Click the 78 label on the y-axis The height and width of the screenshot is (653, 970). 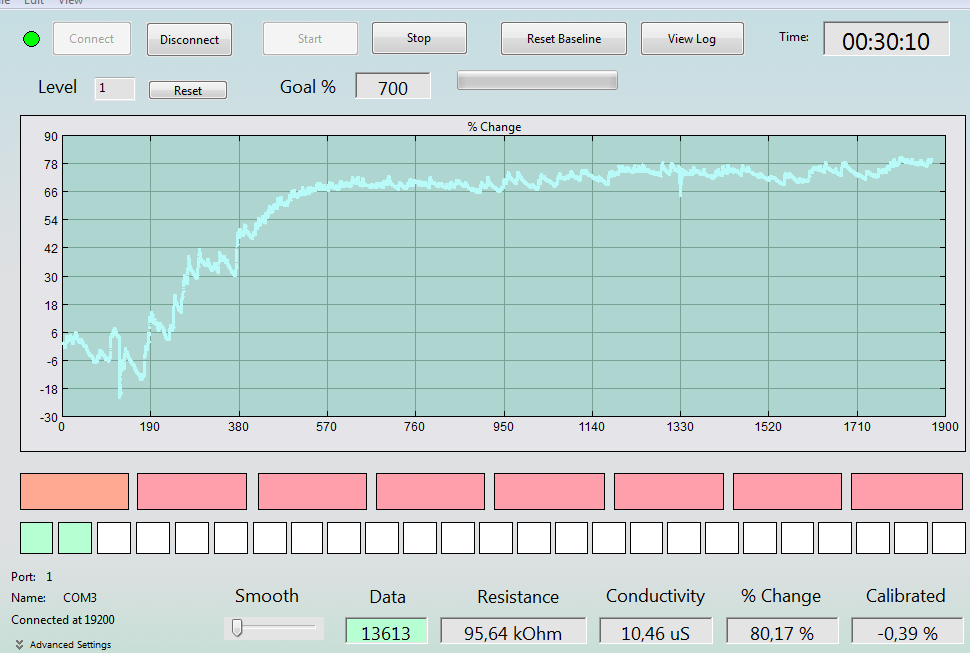click(x=51, y=164)
